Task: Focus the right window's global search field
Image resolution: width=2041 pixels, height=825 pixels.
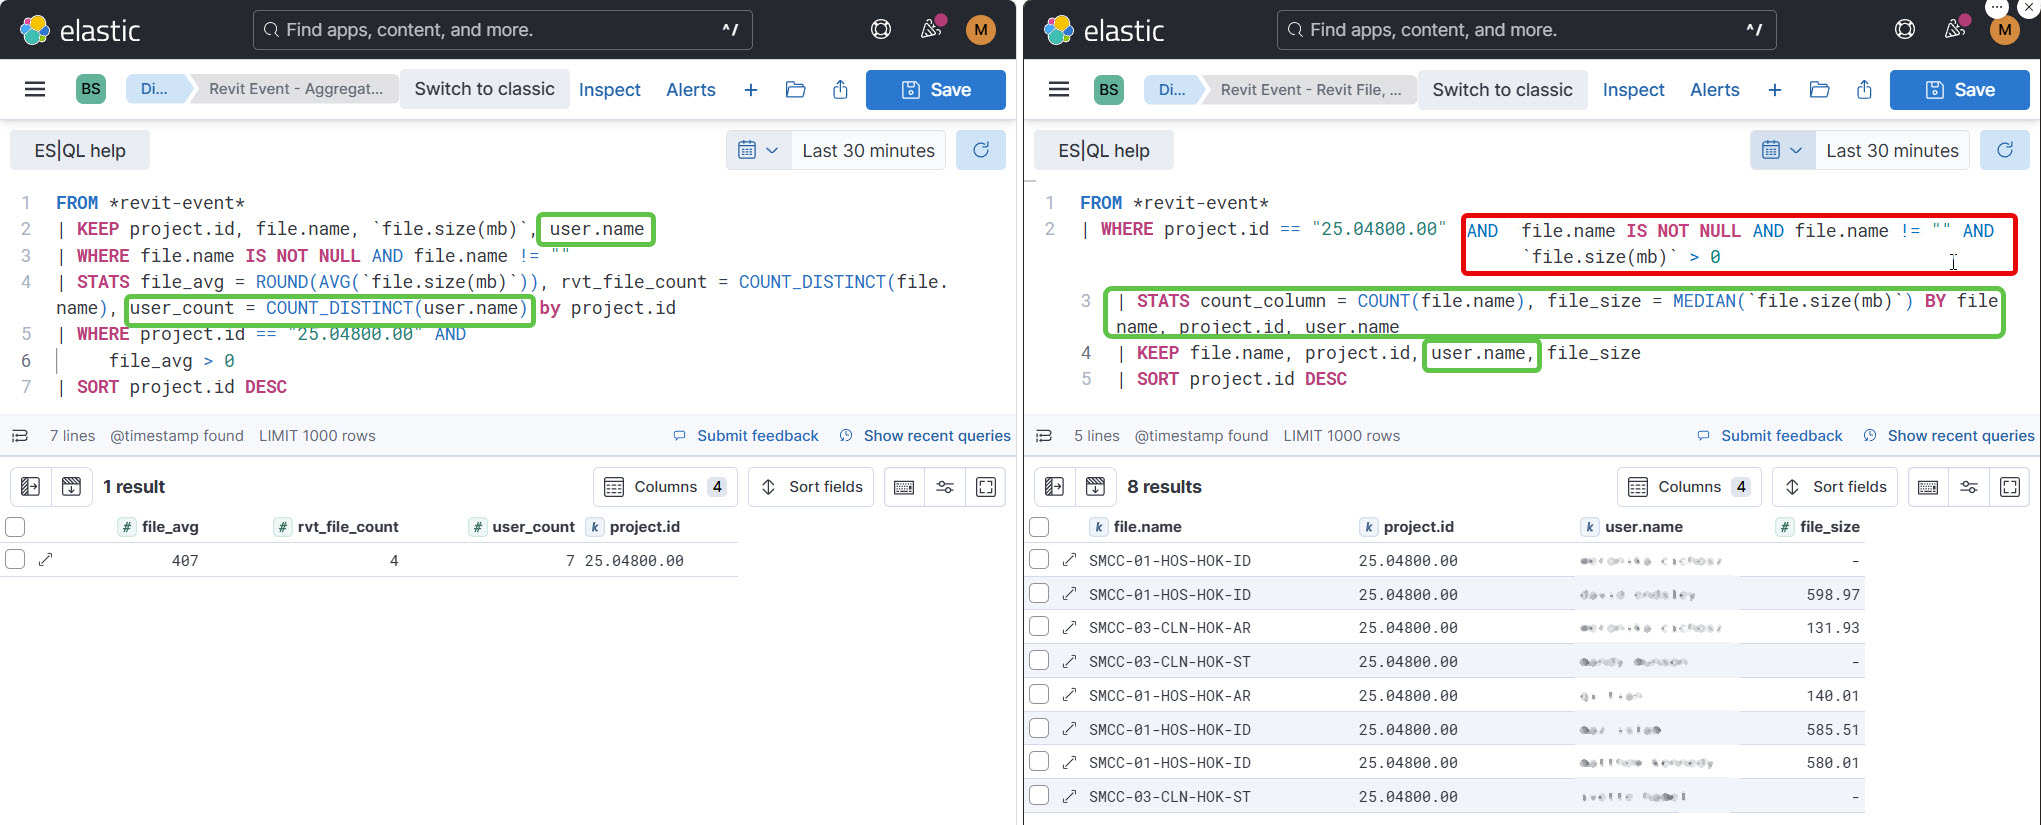Action: pyautogui.click(x=1527, y=30)
